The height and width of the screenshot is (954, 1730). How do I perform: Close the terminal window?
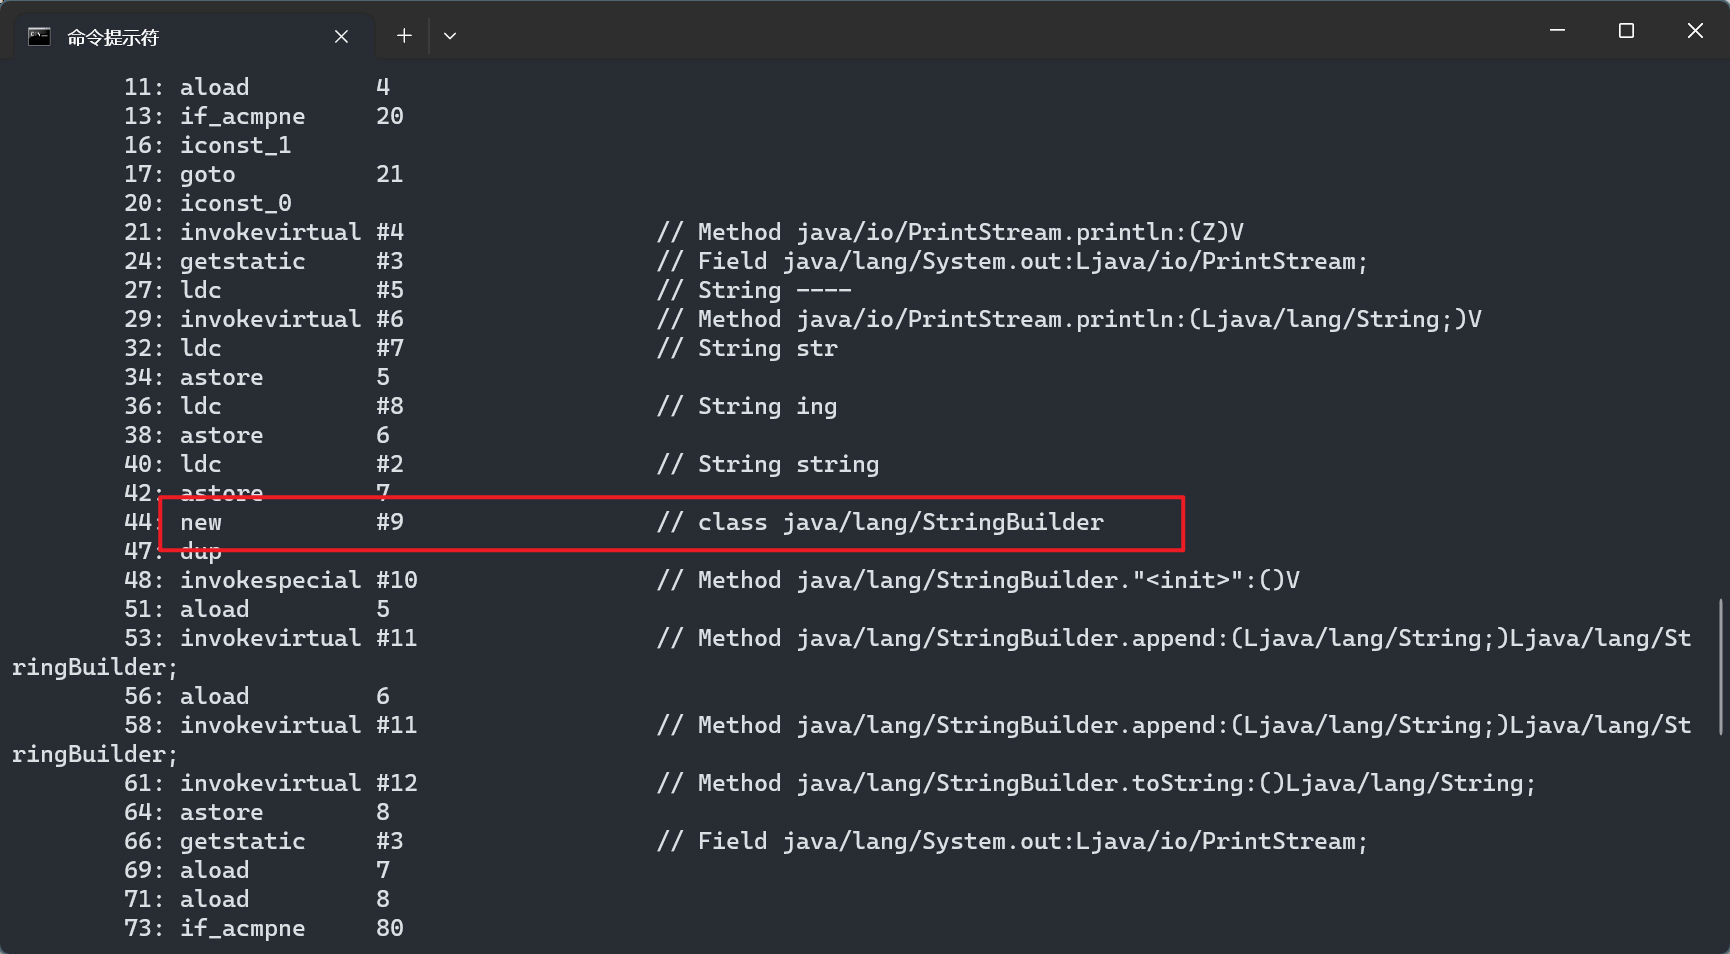tap(1695, 31)
